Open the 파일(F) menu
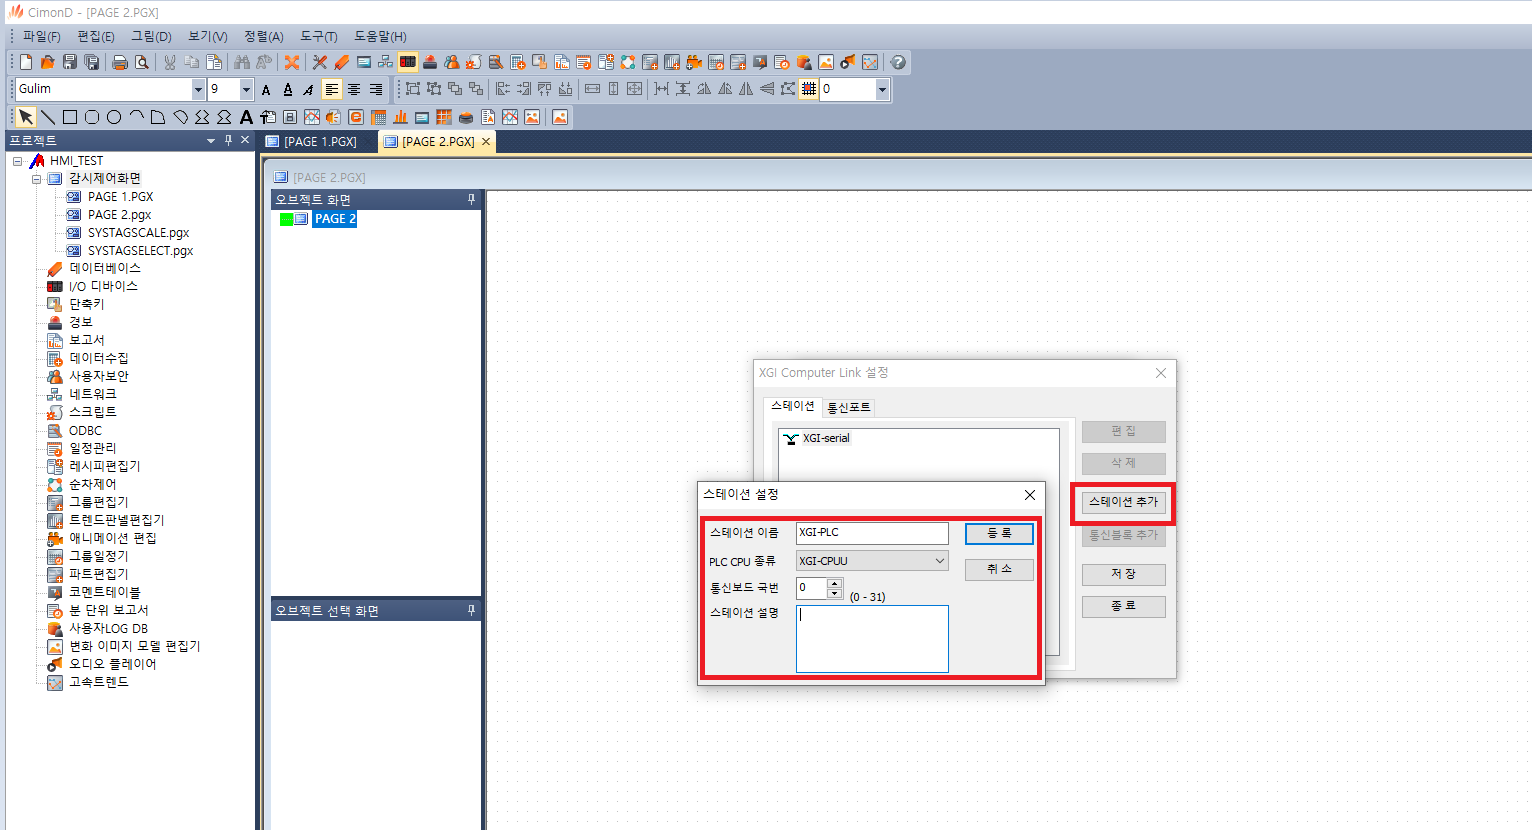The width and height of the screenshot is (1532, 830). tap(42, 36)
